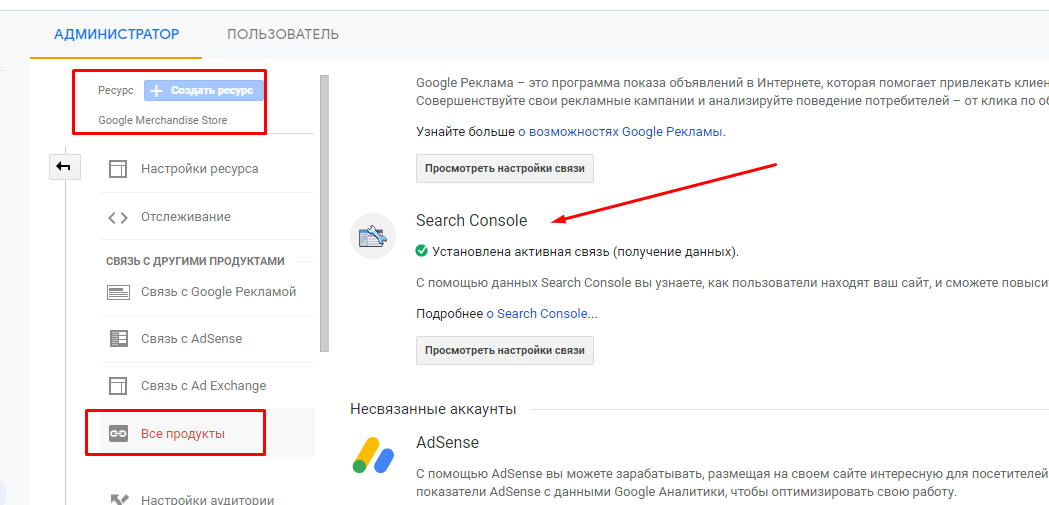The width and height of the screenshot is (1049, 505).
Task: Click the Установлена активная связь status text
Action: pyautogui.click(x=586, y=252)
